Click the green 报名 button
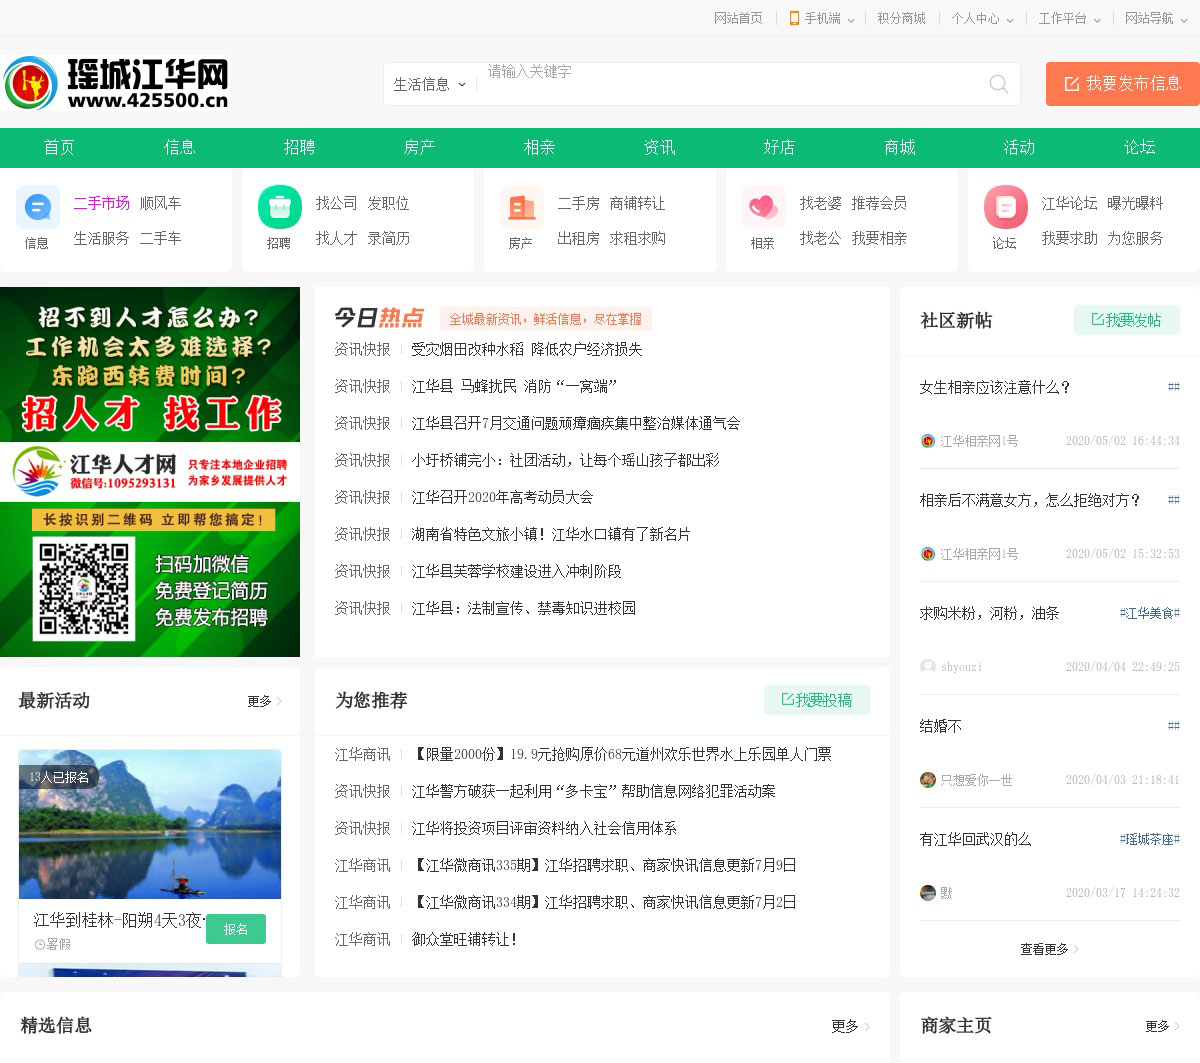The height and width of the screenshot is (1063, 1200). tap(236, 929)
